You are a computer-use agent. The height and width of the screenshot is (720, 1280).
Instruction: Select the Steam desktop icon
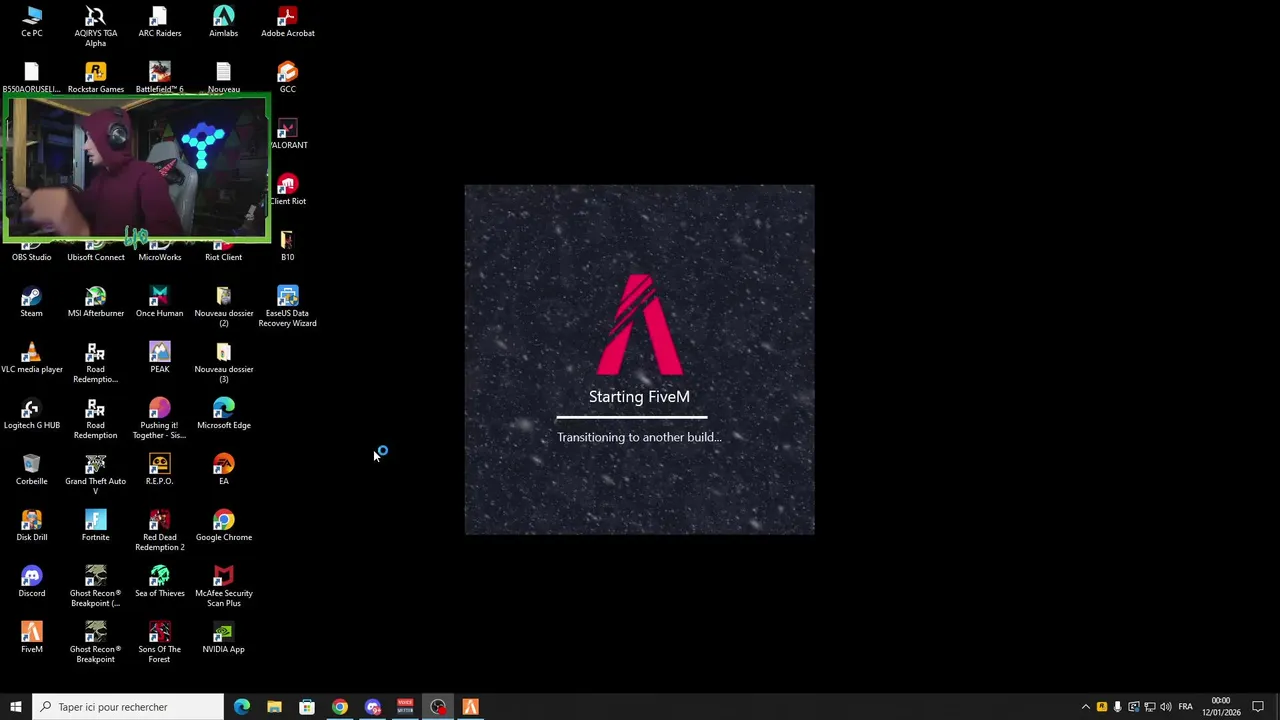click(32, 302)
